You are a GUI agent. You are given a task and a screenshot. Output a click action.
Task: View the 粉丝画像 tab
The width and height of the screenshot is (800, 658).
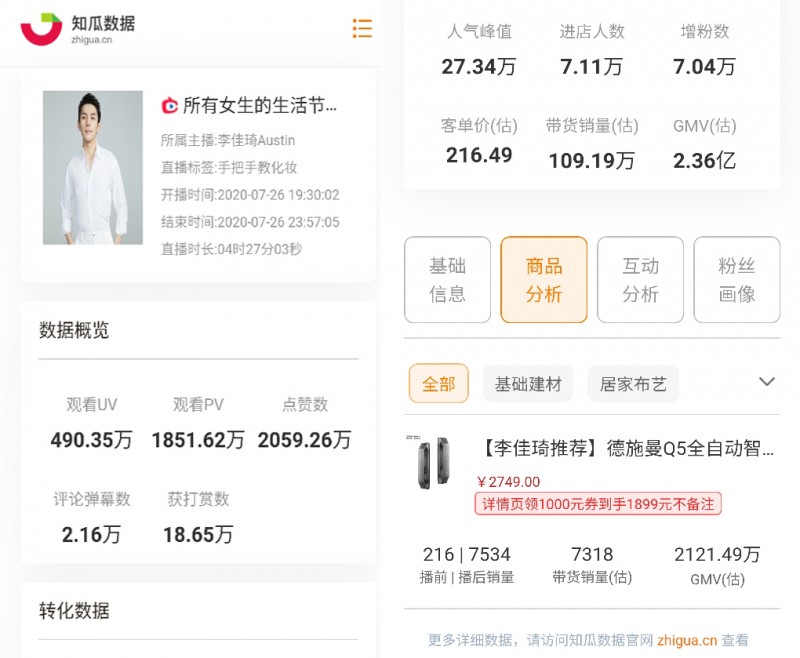737,280
